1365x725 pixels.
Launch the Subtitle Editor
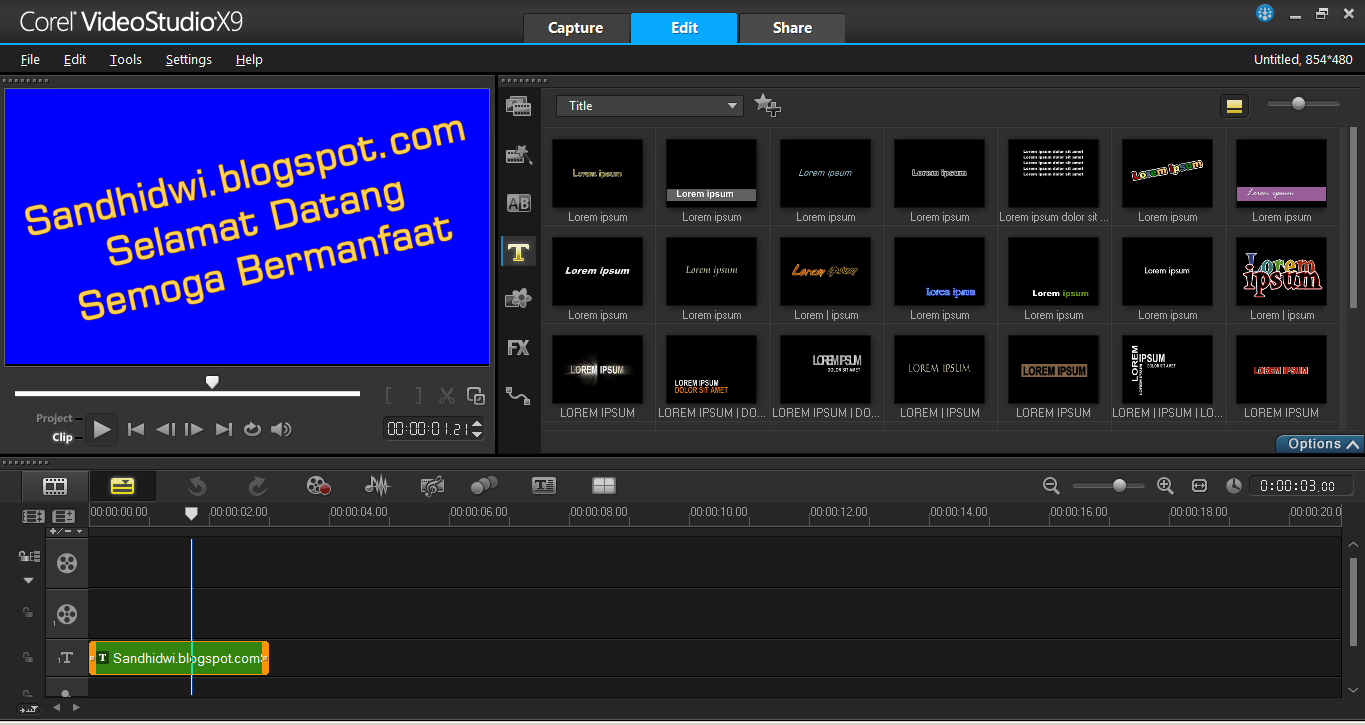(543, 485)
